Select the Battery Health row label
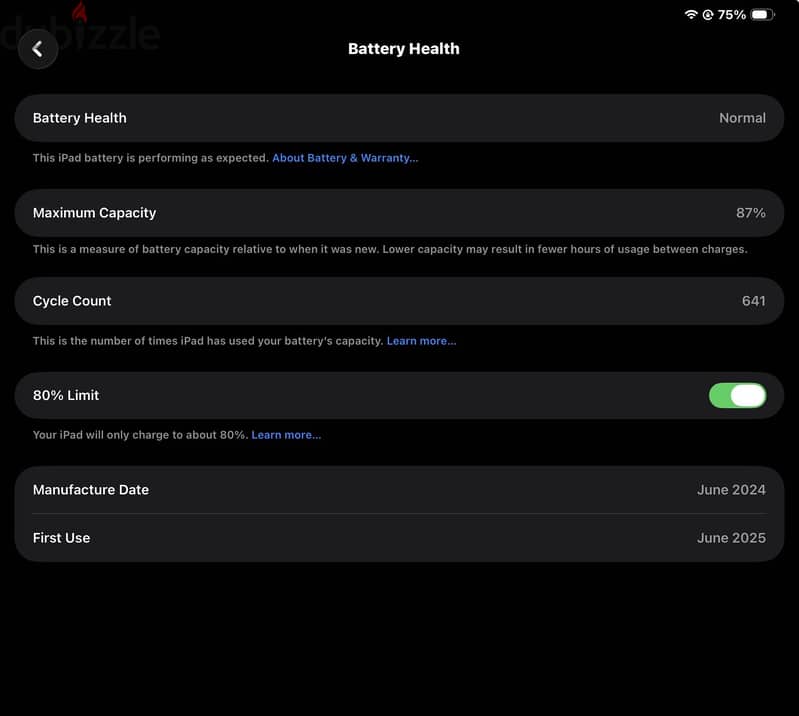 (x=79, y=118)
